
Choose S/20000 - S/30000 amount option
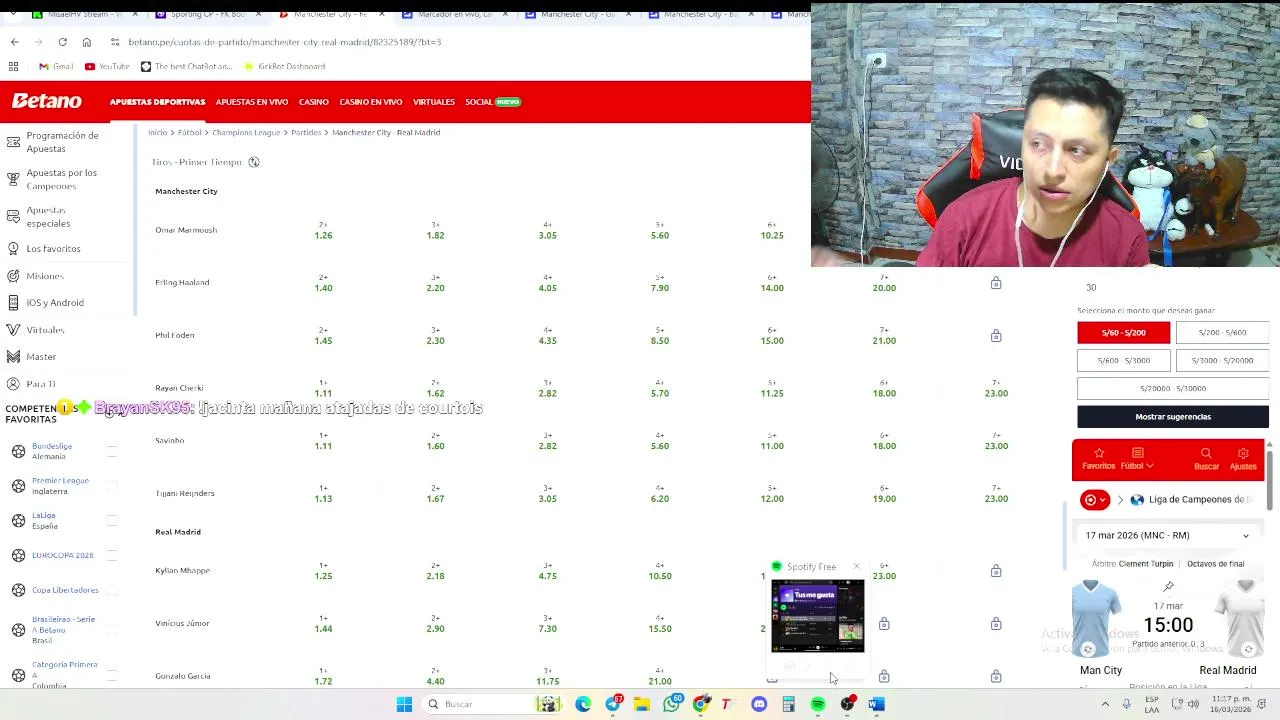(1173, 389)
